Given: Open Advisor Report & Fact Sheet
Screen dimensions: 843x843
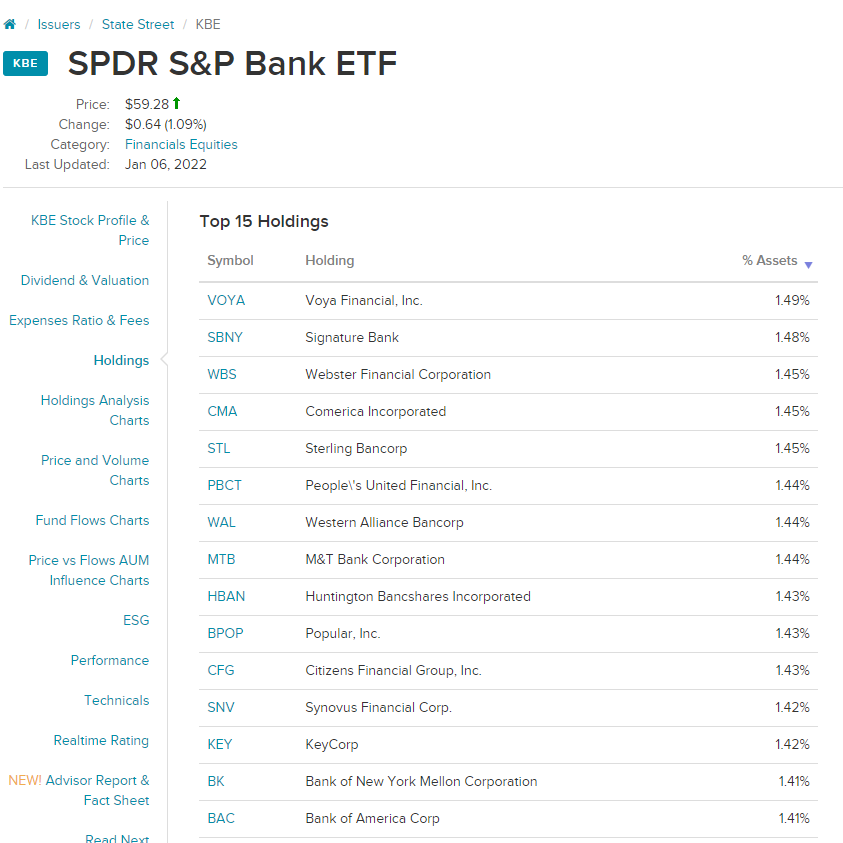Looking at the screenshot, I should click(x=97, y=790).
